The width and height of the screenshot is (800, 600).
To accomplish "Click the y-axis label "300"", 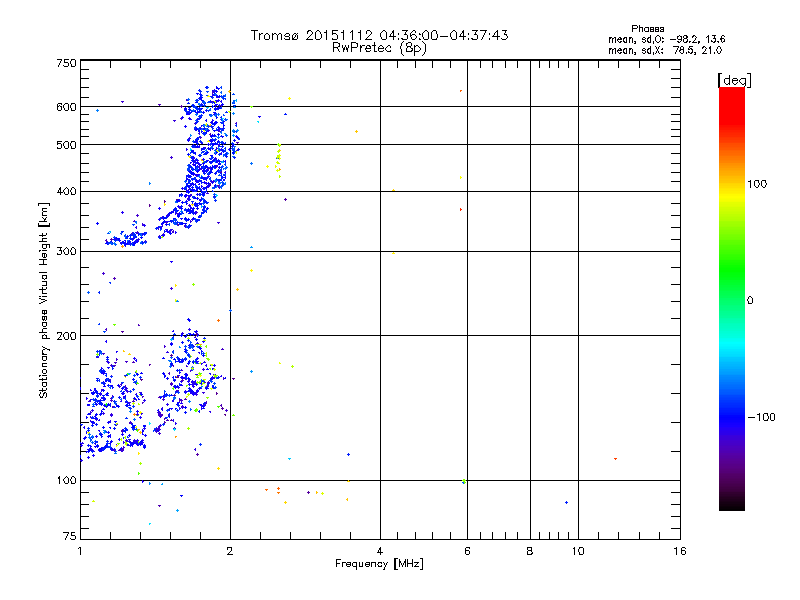I will [66, 251].
